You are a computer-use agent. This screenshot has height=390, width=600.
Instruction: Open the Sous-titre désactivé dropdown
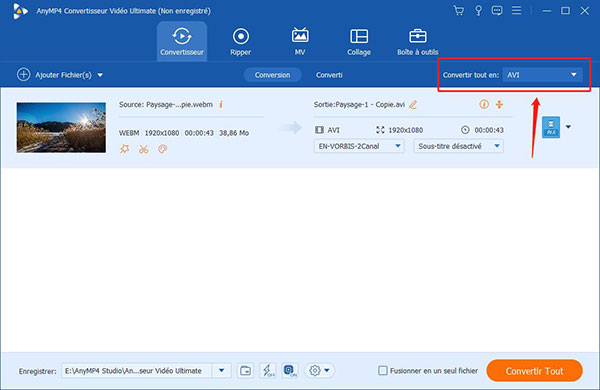[458, 146]
